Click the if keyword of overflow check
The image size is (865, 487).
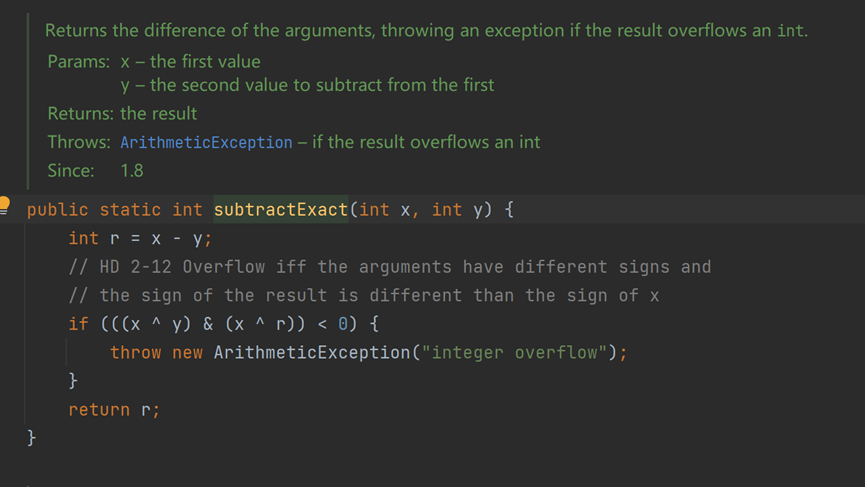[78, 324]
